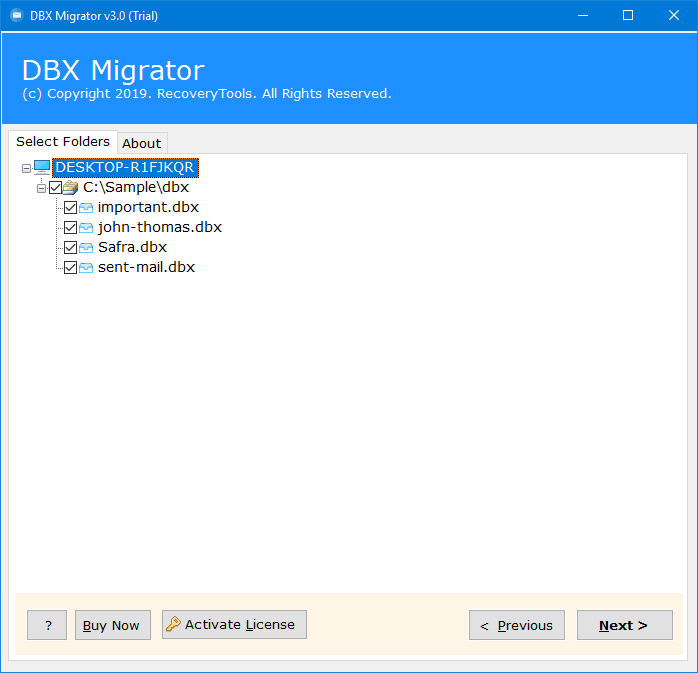Select the sent-mail.dbx file name
The image size is (698, 673).
pos(146,268)
